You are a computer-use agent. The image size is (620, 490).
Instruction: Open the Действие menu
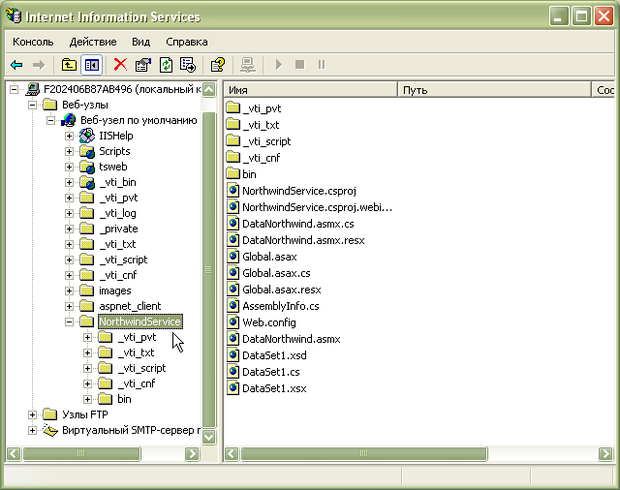[93, 42]
